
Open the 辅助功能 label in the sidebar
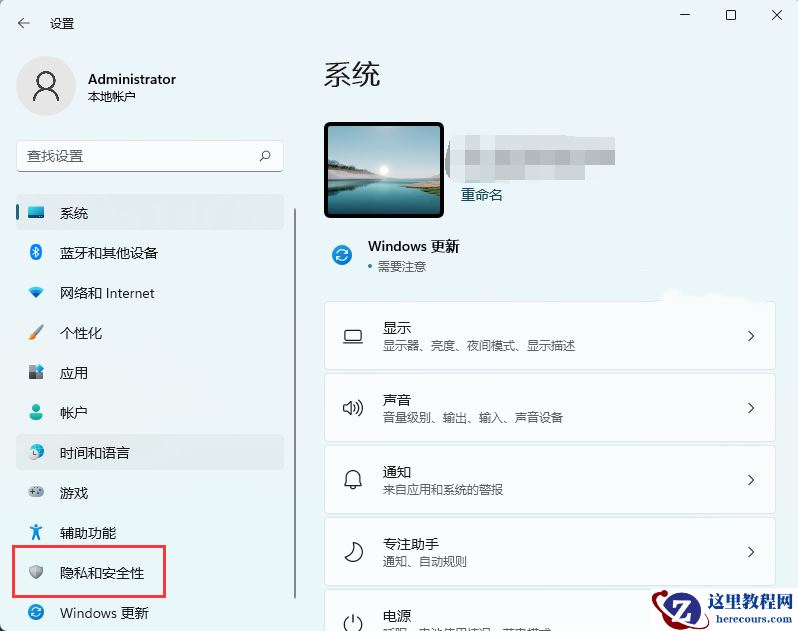(x=88, y=533)
